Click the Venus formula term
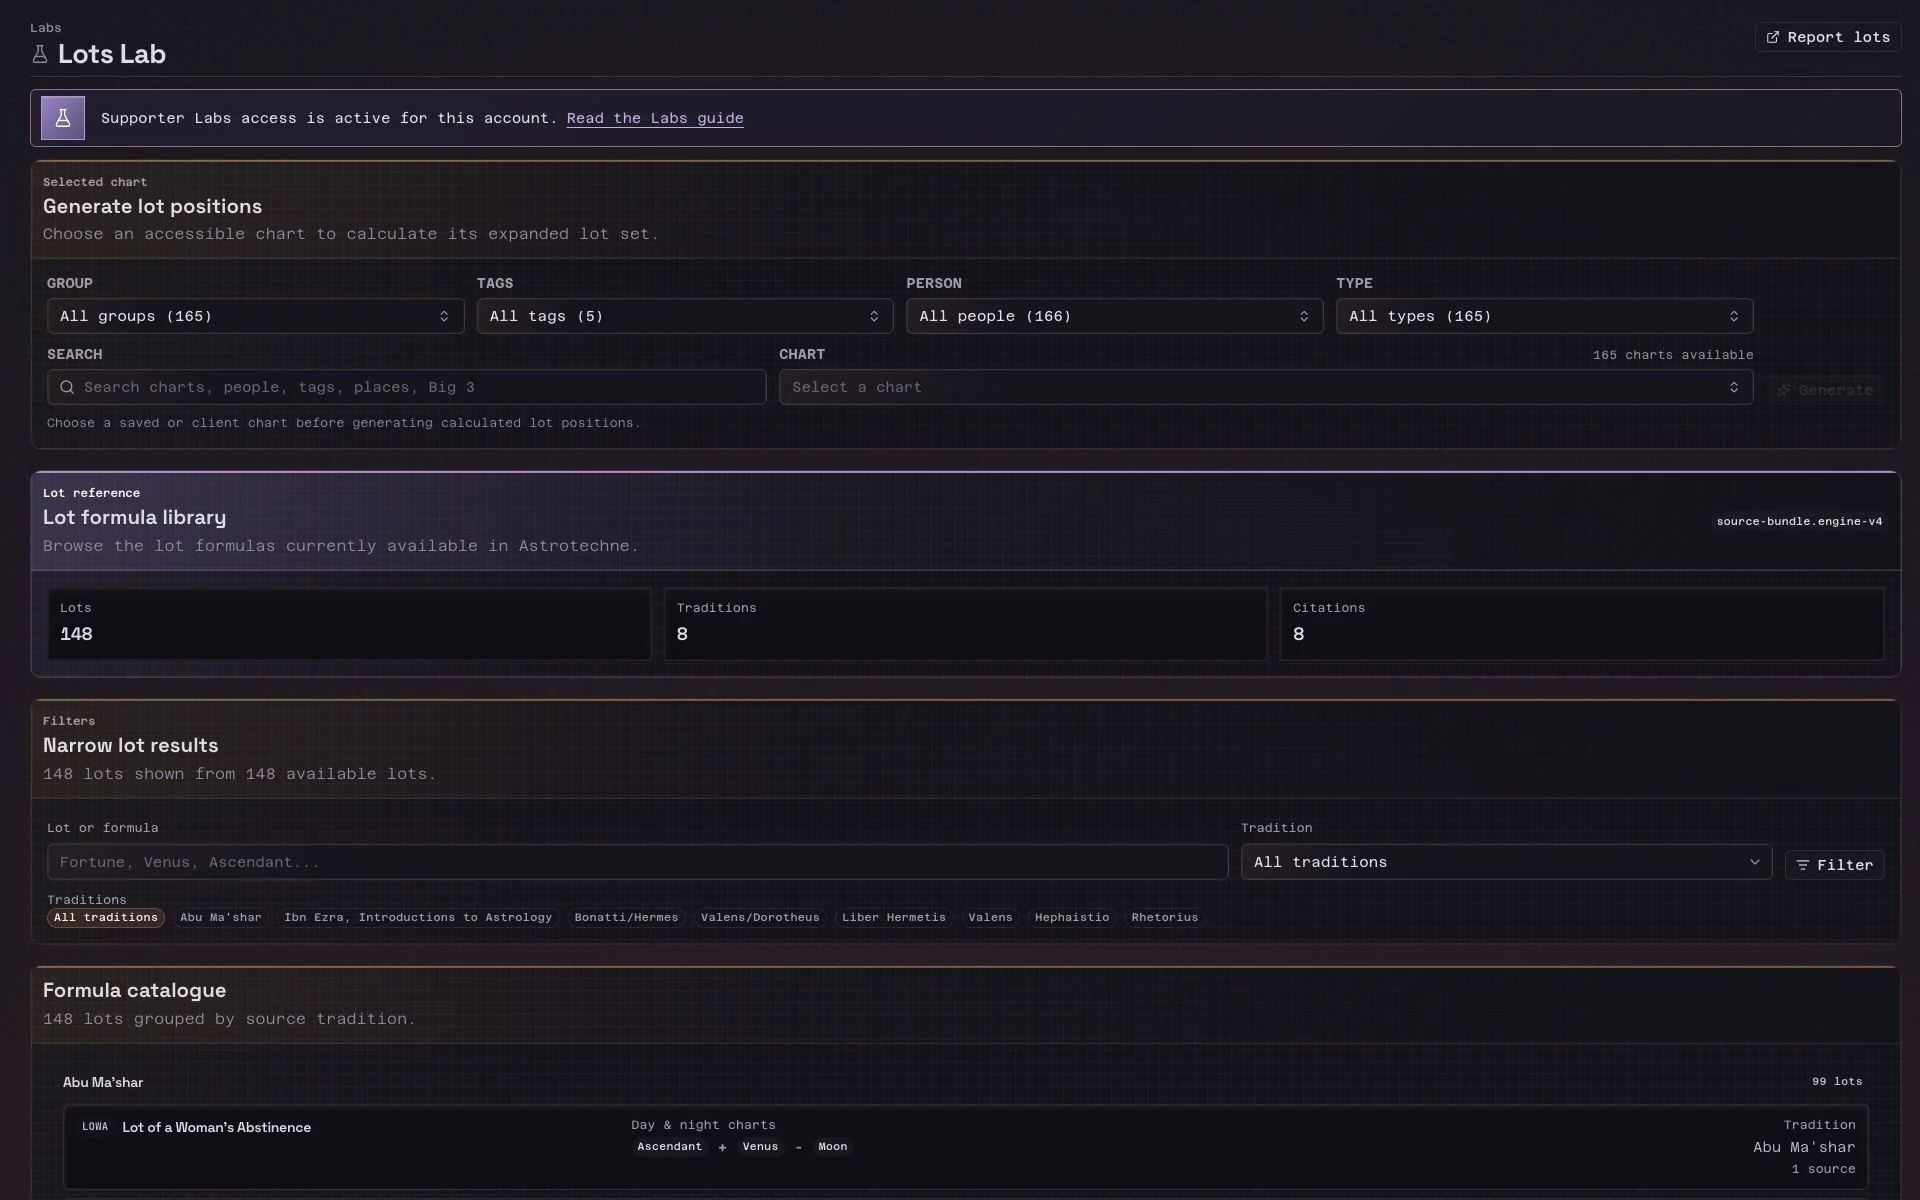This screenshot has width=1920, height=1200. pos(760,1147)
